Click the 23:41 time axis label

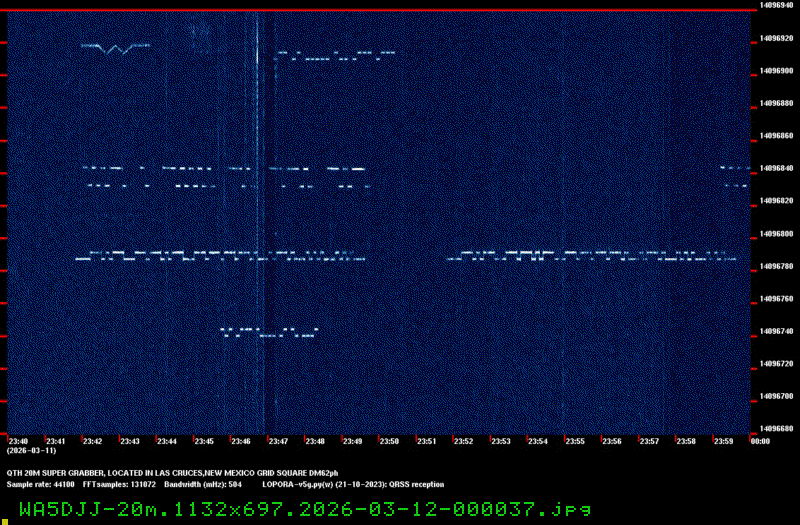(56, 441)
